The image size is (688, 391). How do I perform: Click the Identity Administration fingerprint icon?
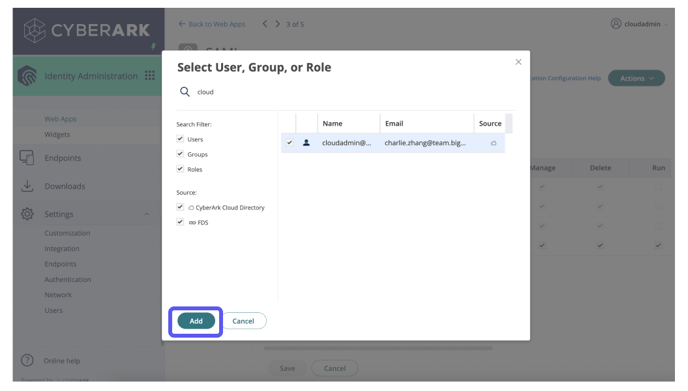(27, 75)
